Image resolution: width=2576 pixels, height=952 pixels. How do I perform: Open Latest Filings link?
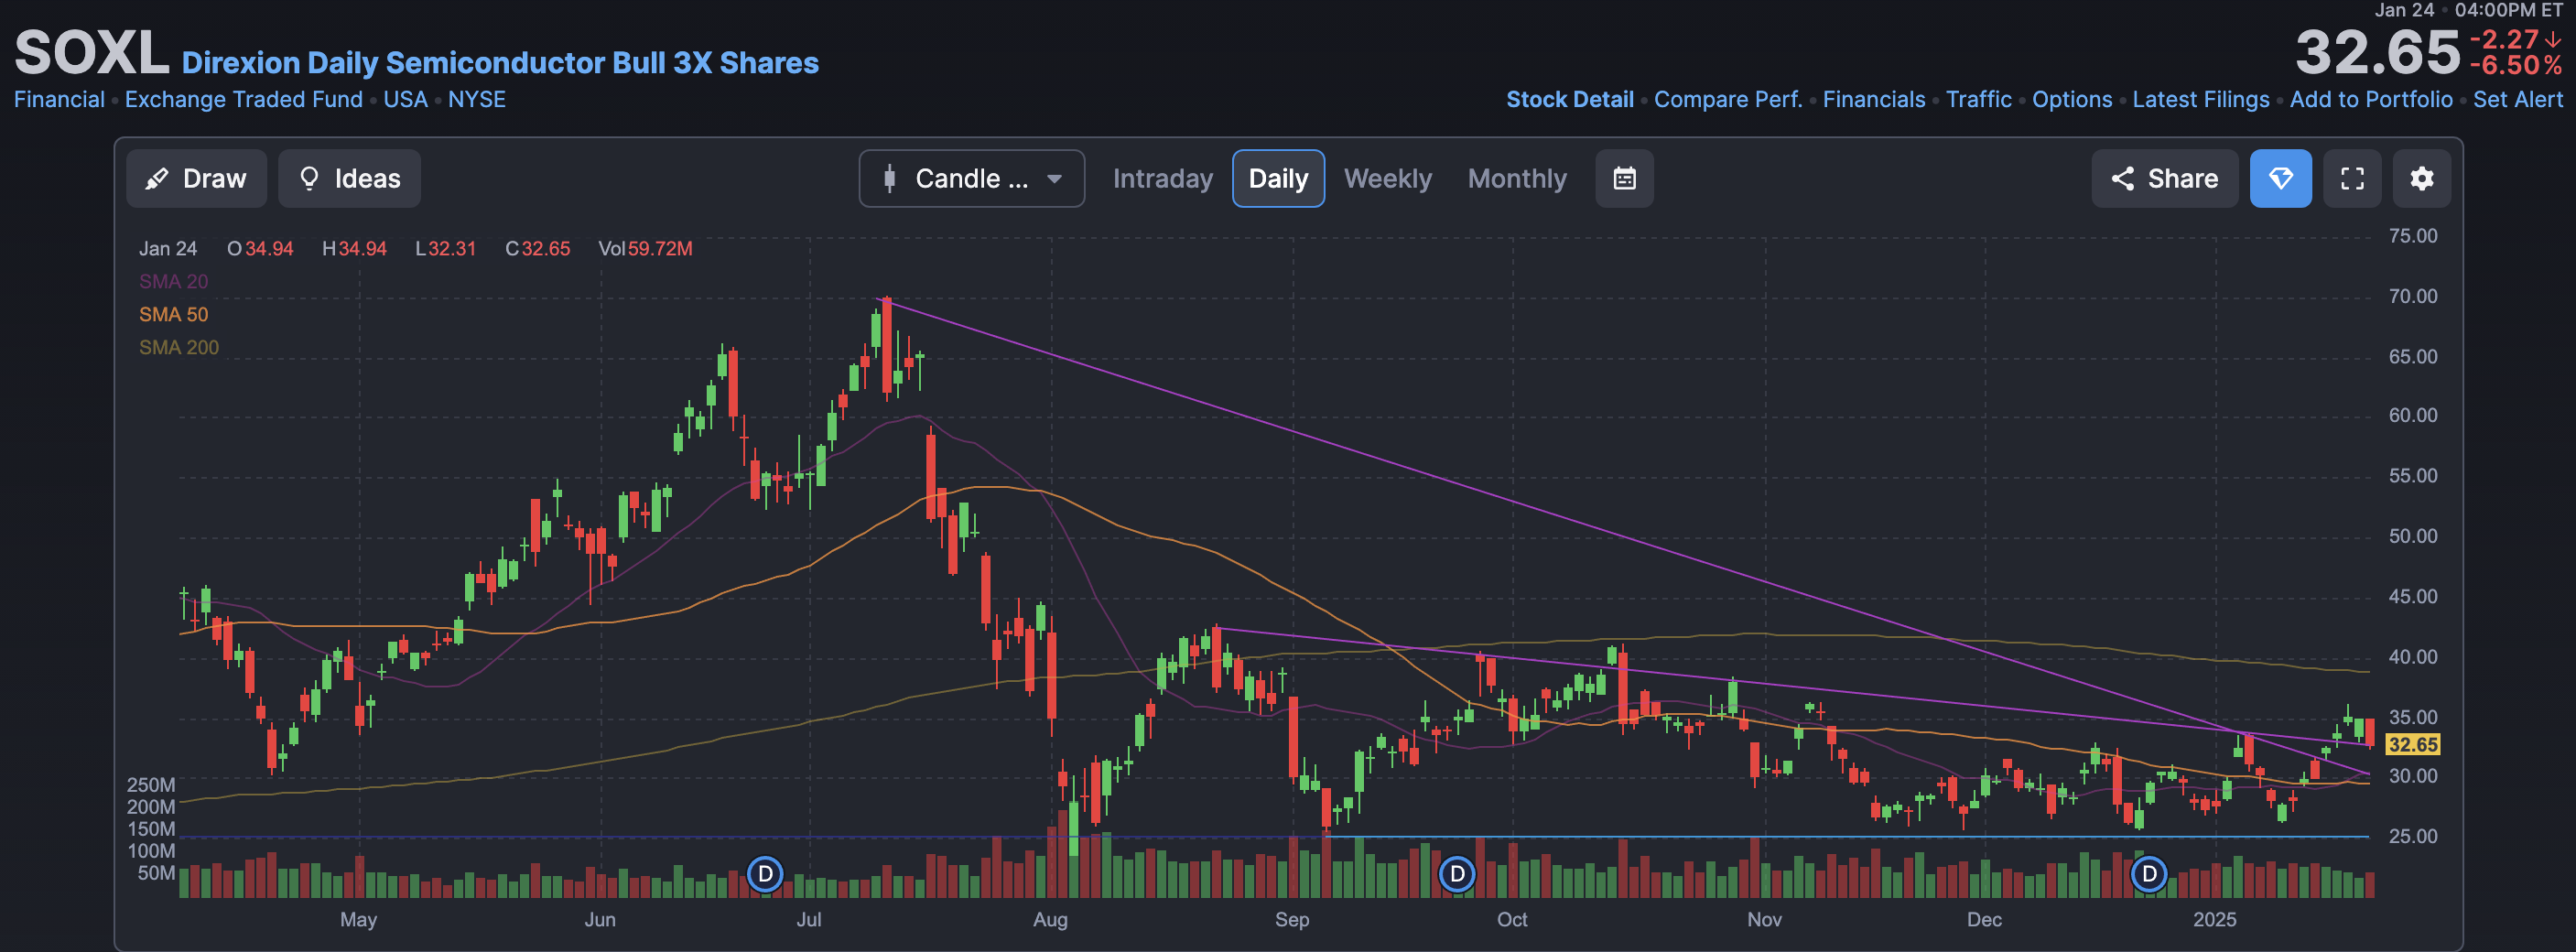click(x=2200, y=100)
